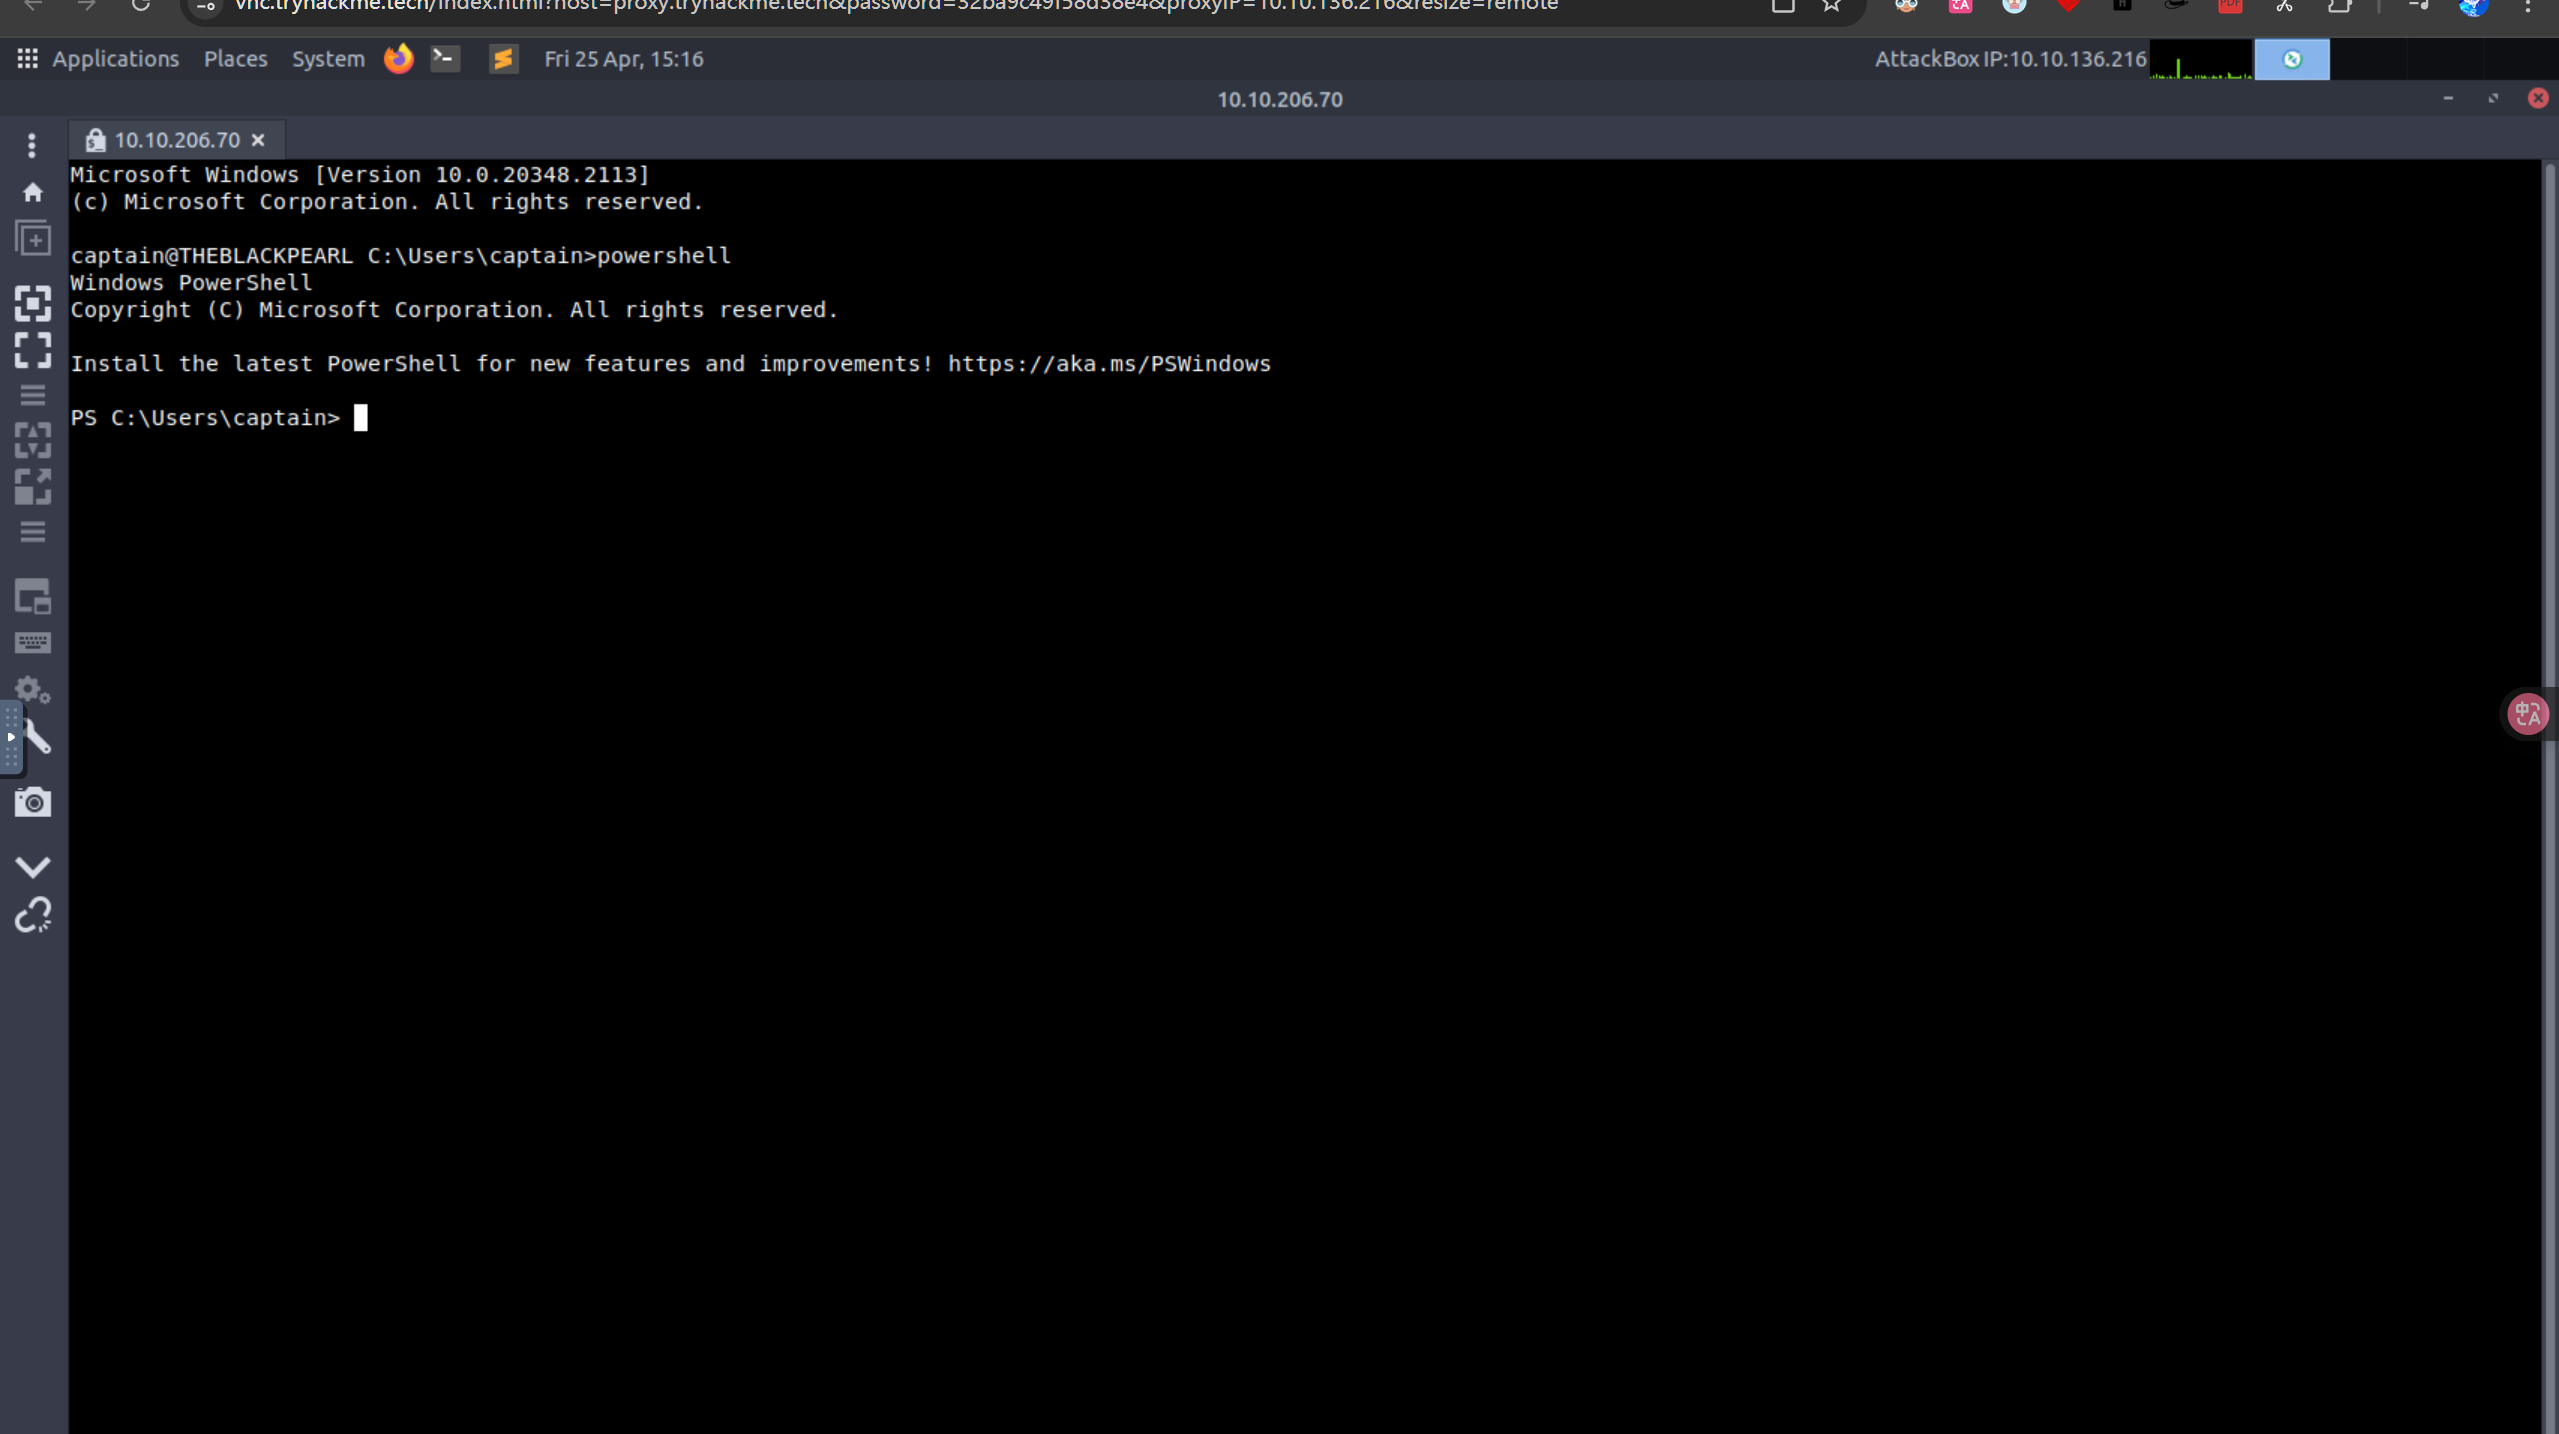Toggle grab all keyboard events icon
The image size is (2559, 1434).
pos(32,643)
